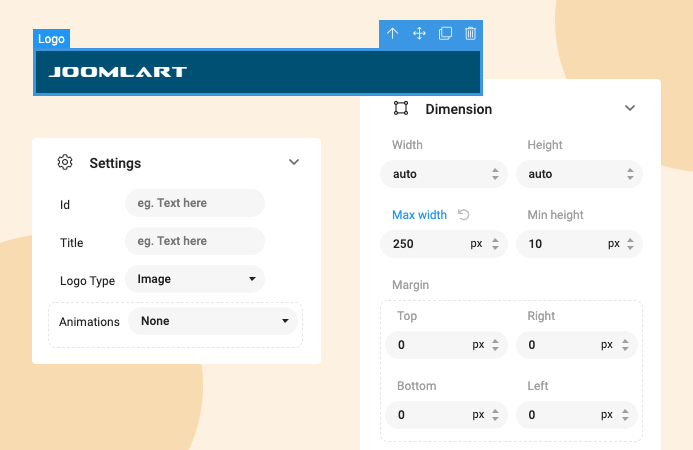The height and width of the screenshot is (450, 693).
Task: Collapse the Settings panel chevron
Action: pyautogui.click(x=294, y=162)
